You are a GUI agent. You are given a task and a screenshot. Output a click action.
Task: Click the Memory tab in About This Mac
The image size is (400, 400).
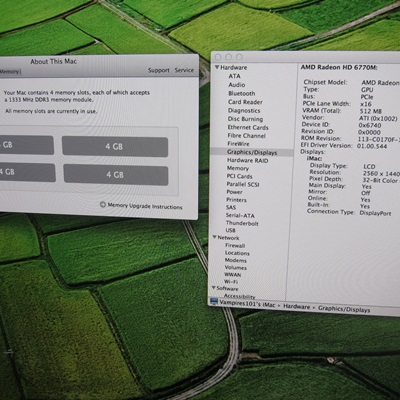coord(10,72)
